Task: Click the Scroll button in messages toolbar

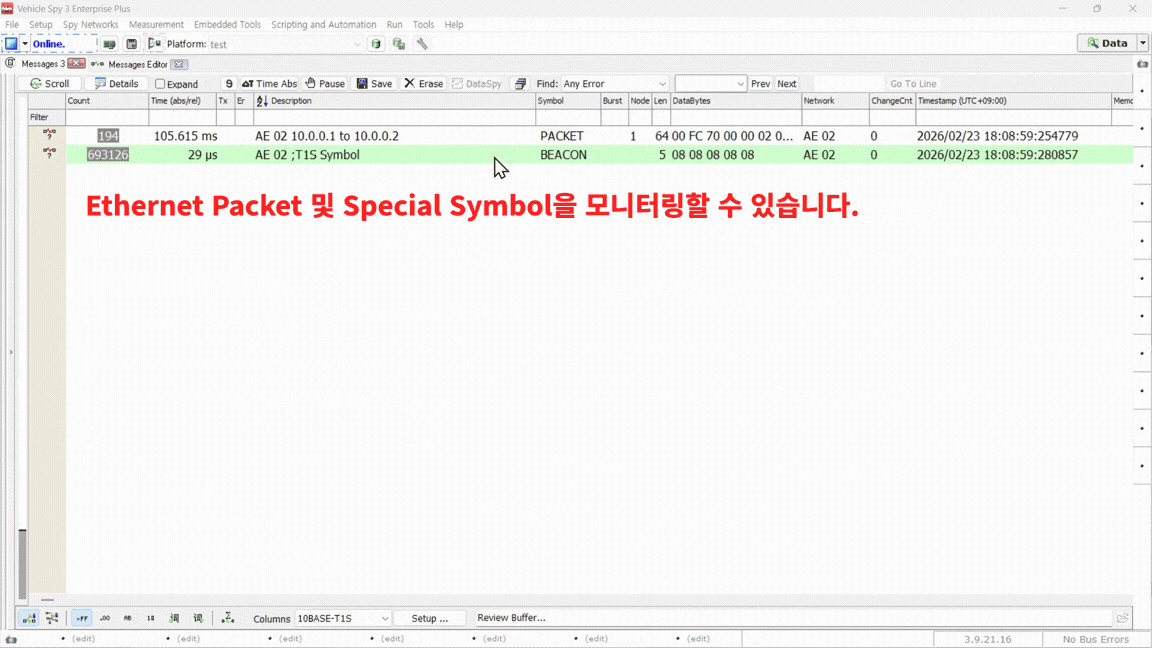Action: [x=49, y=84]
